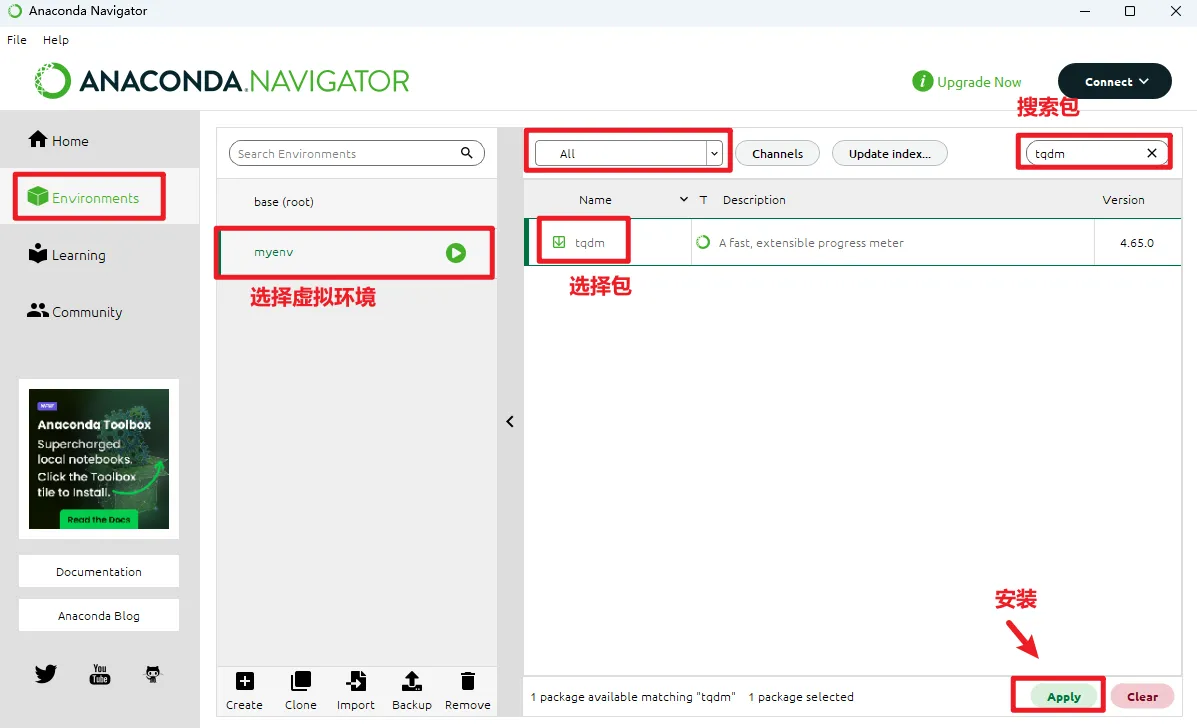Image resolution: width=1197 pixels, height=728 pixels.
Task: Open the YouTube icon link
Action: (x=100, y=674)
